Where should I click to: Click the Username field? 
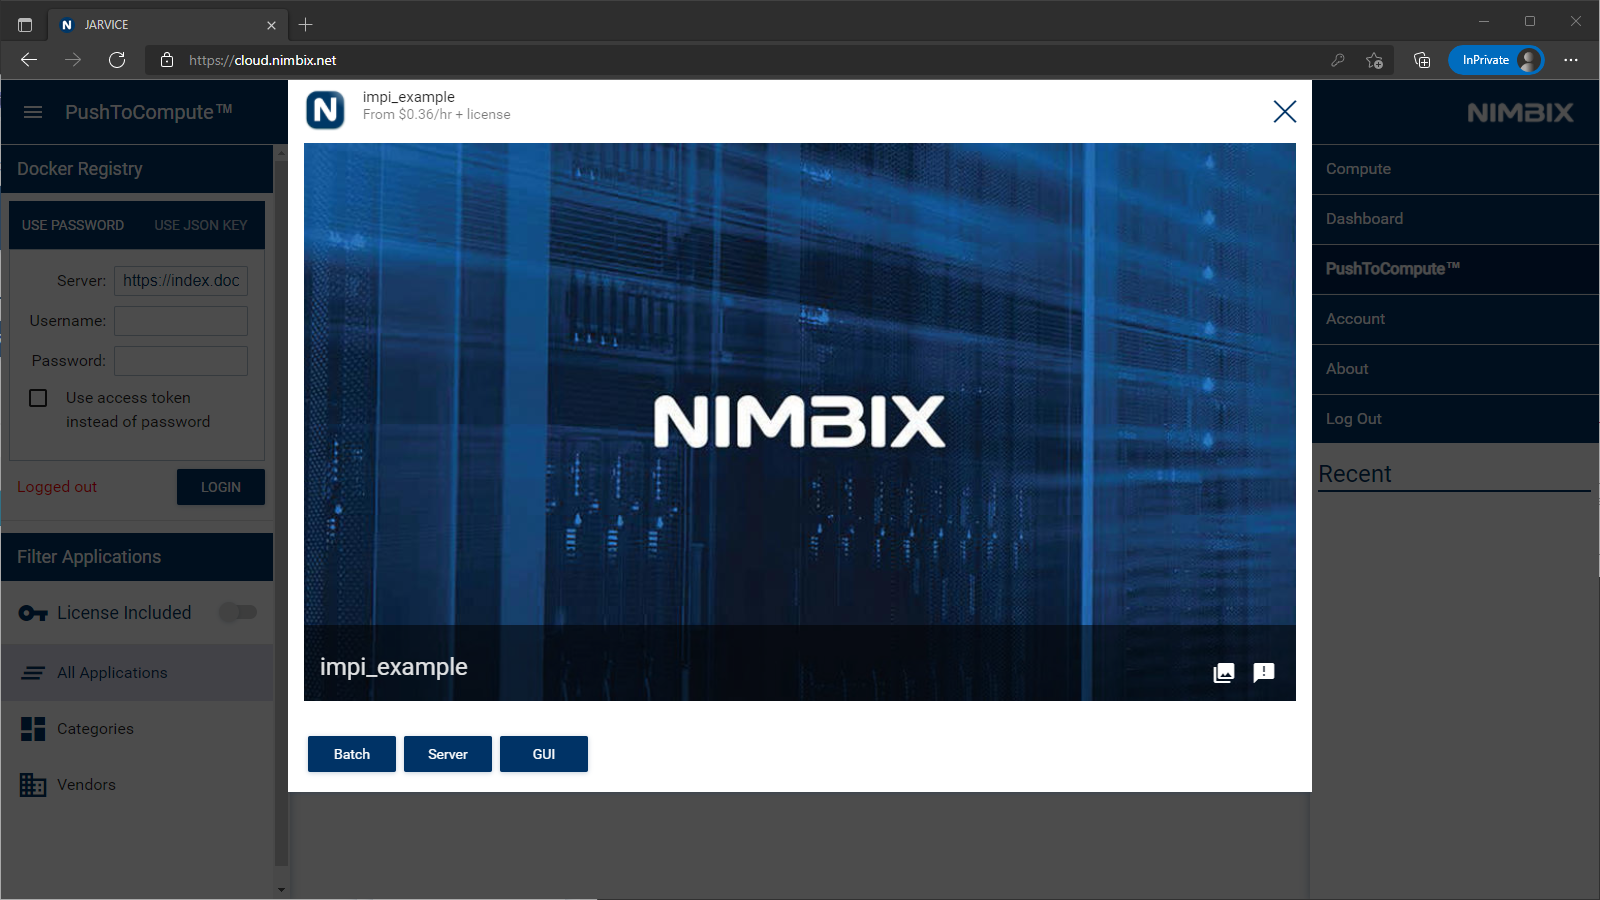(x=181, y=321)
